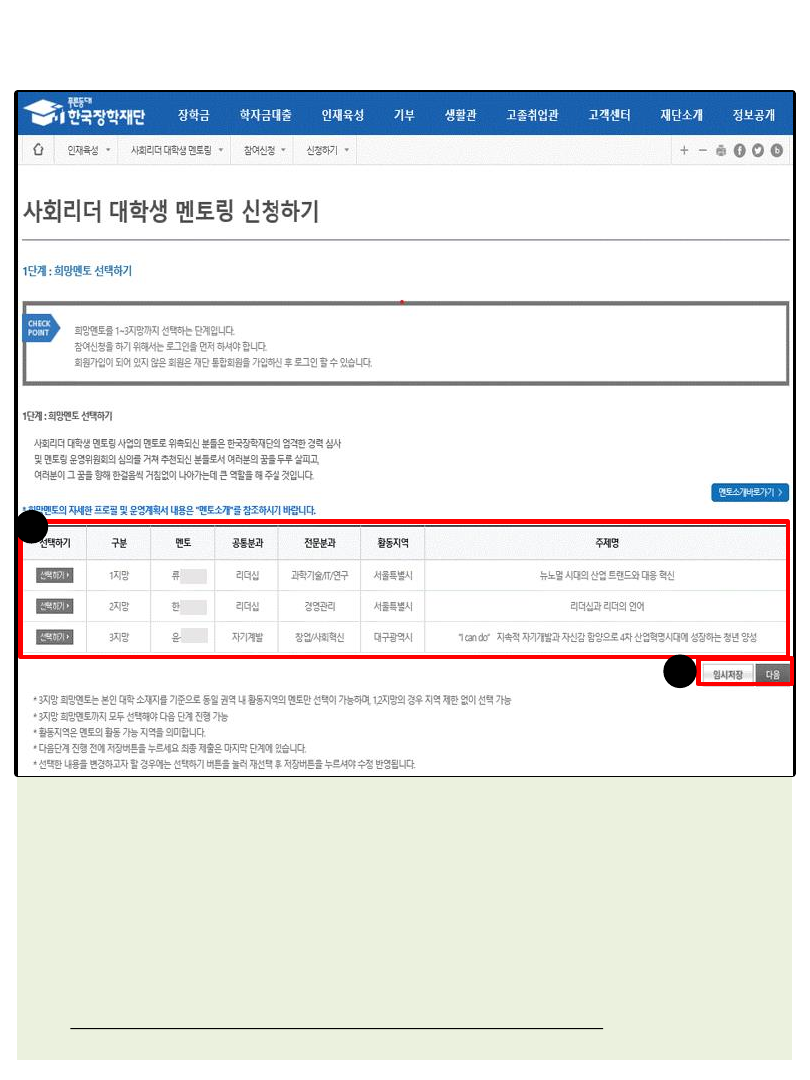This screenshot has width=810, height=1080.
Task: Share page via Twitter icon
Action: pos(758,151)
